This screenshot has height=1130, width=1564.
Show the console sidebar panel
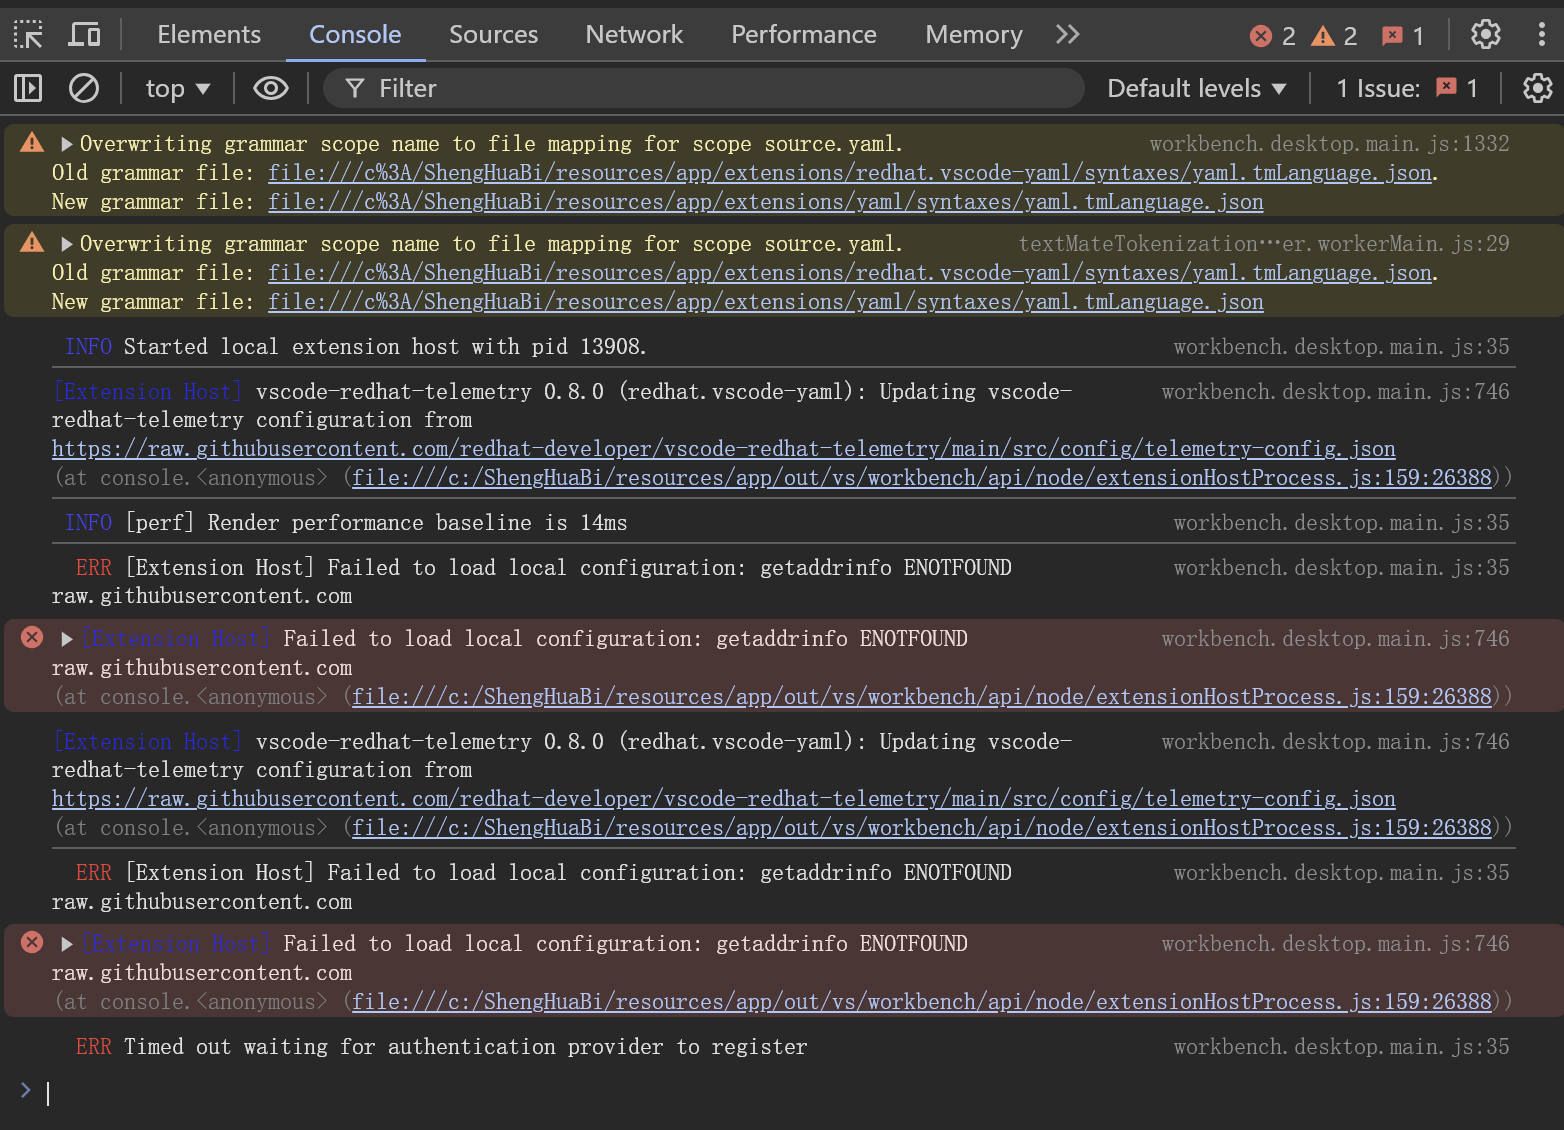(x=28, y=89)
